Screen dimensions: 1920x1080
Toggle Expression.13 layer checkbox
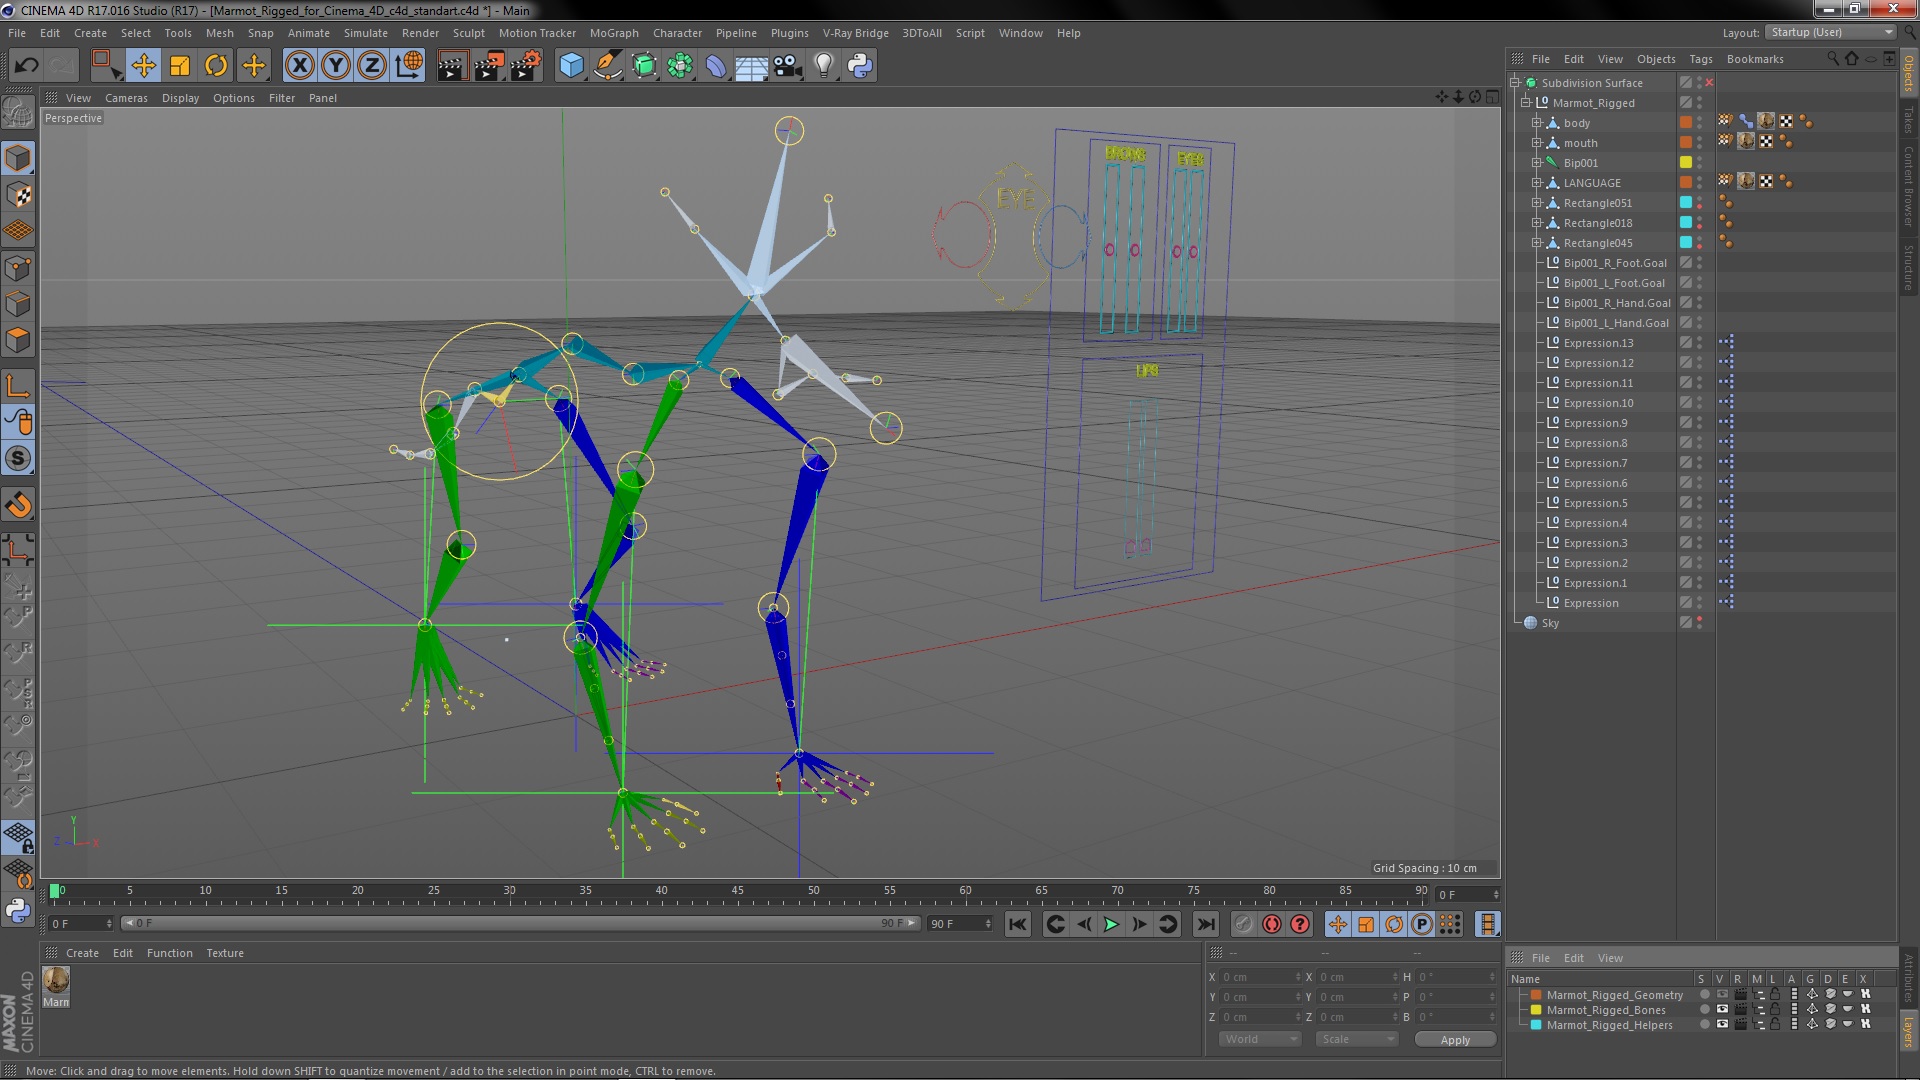point(1686,343)
